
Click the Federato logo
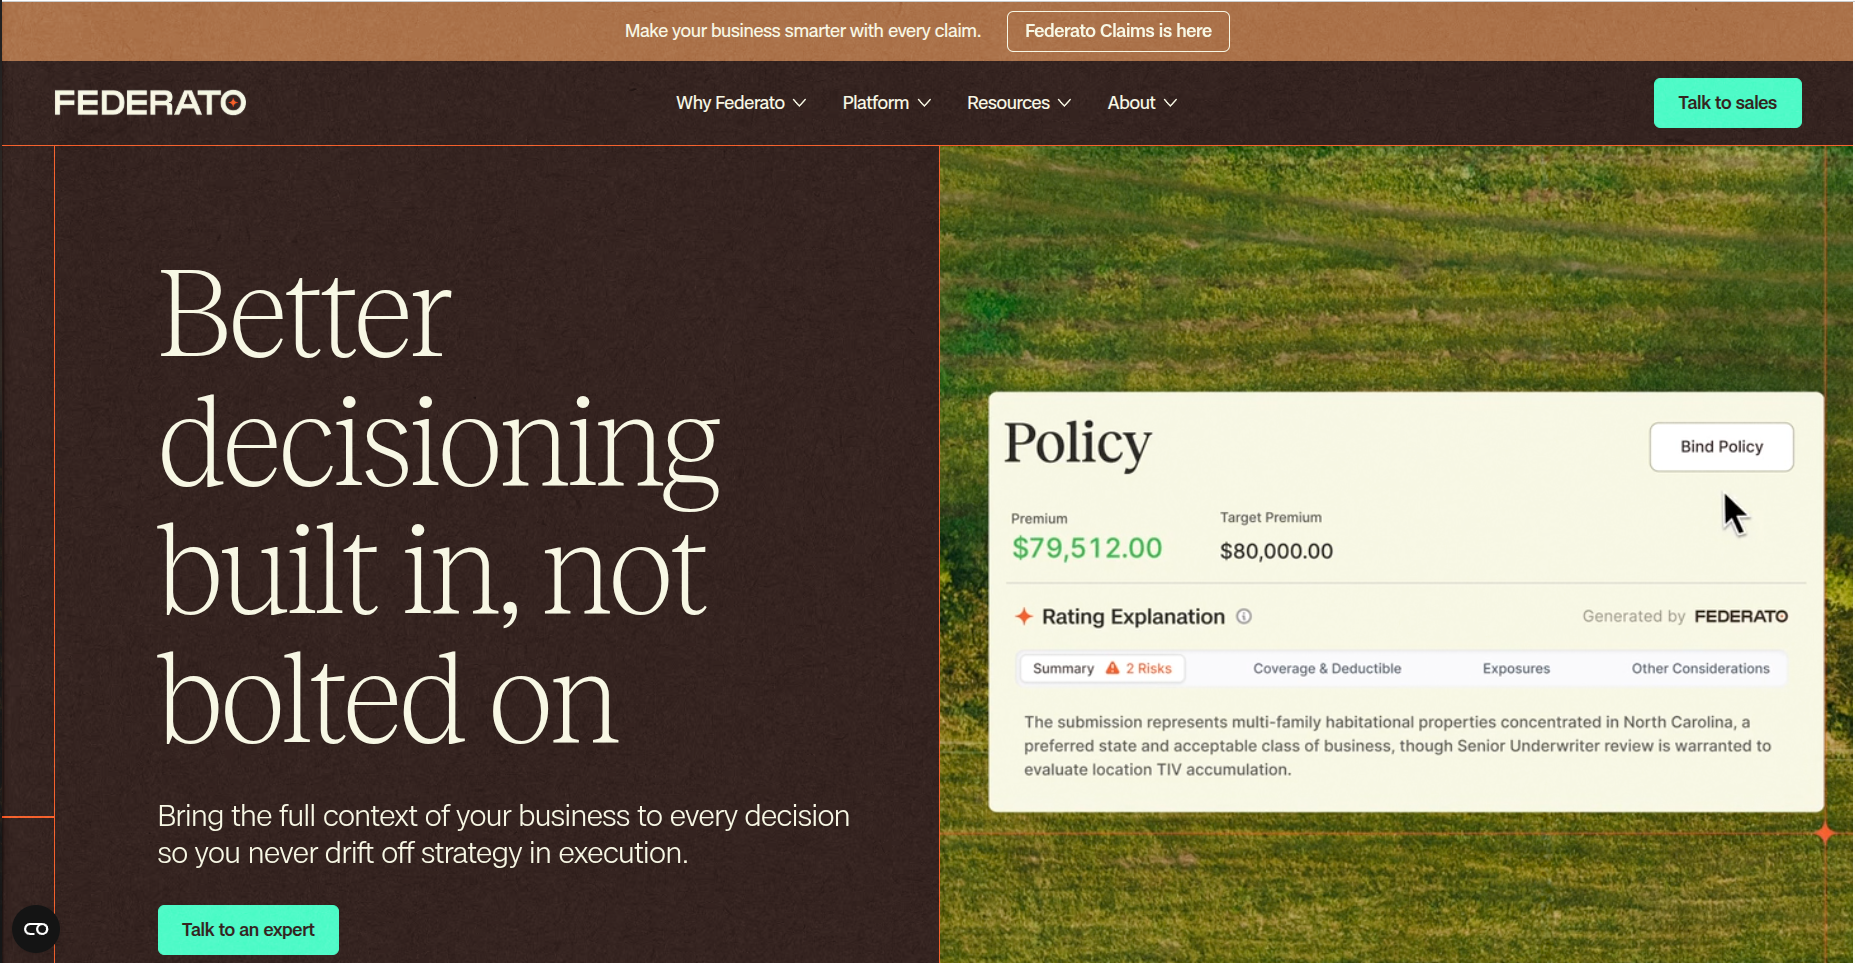(150, 102)
